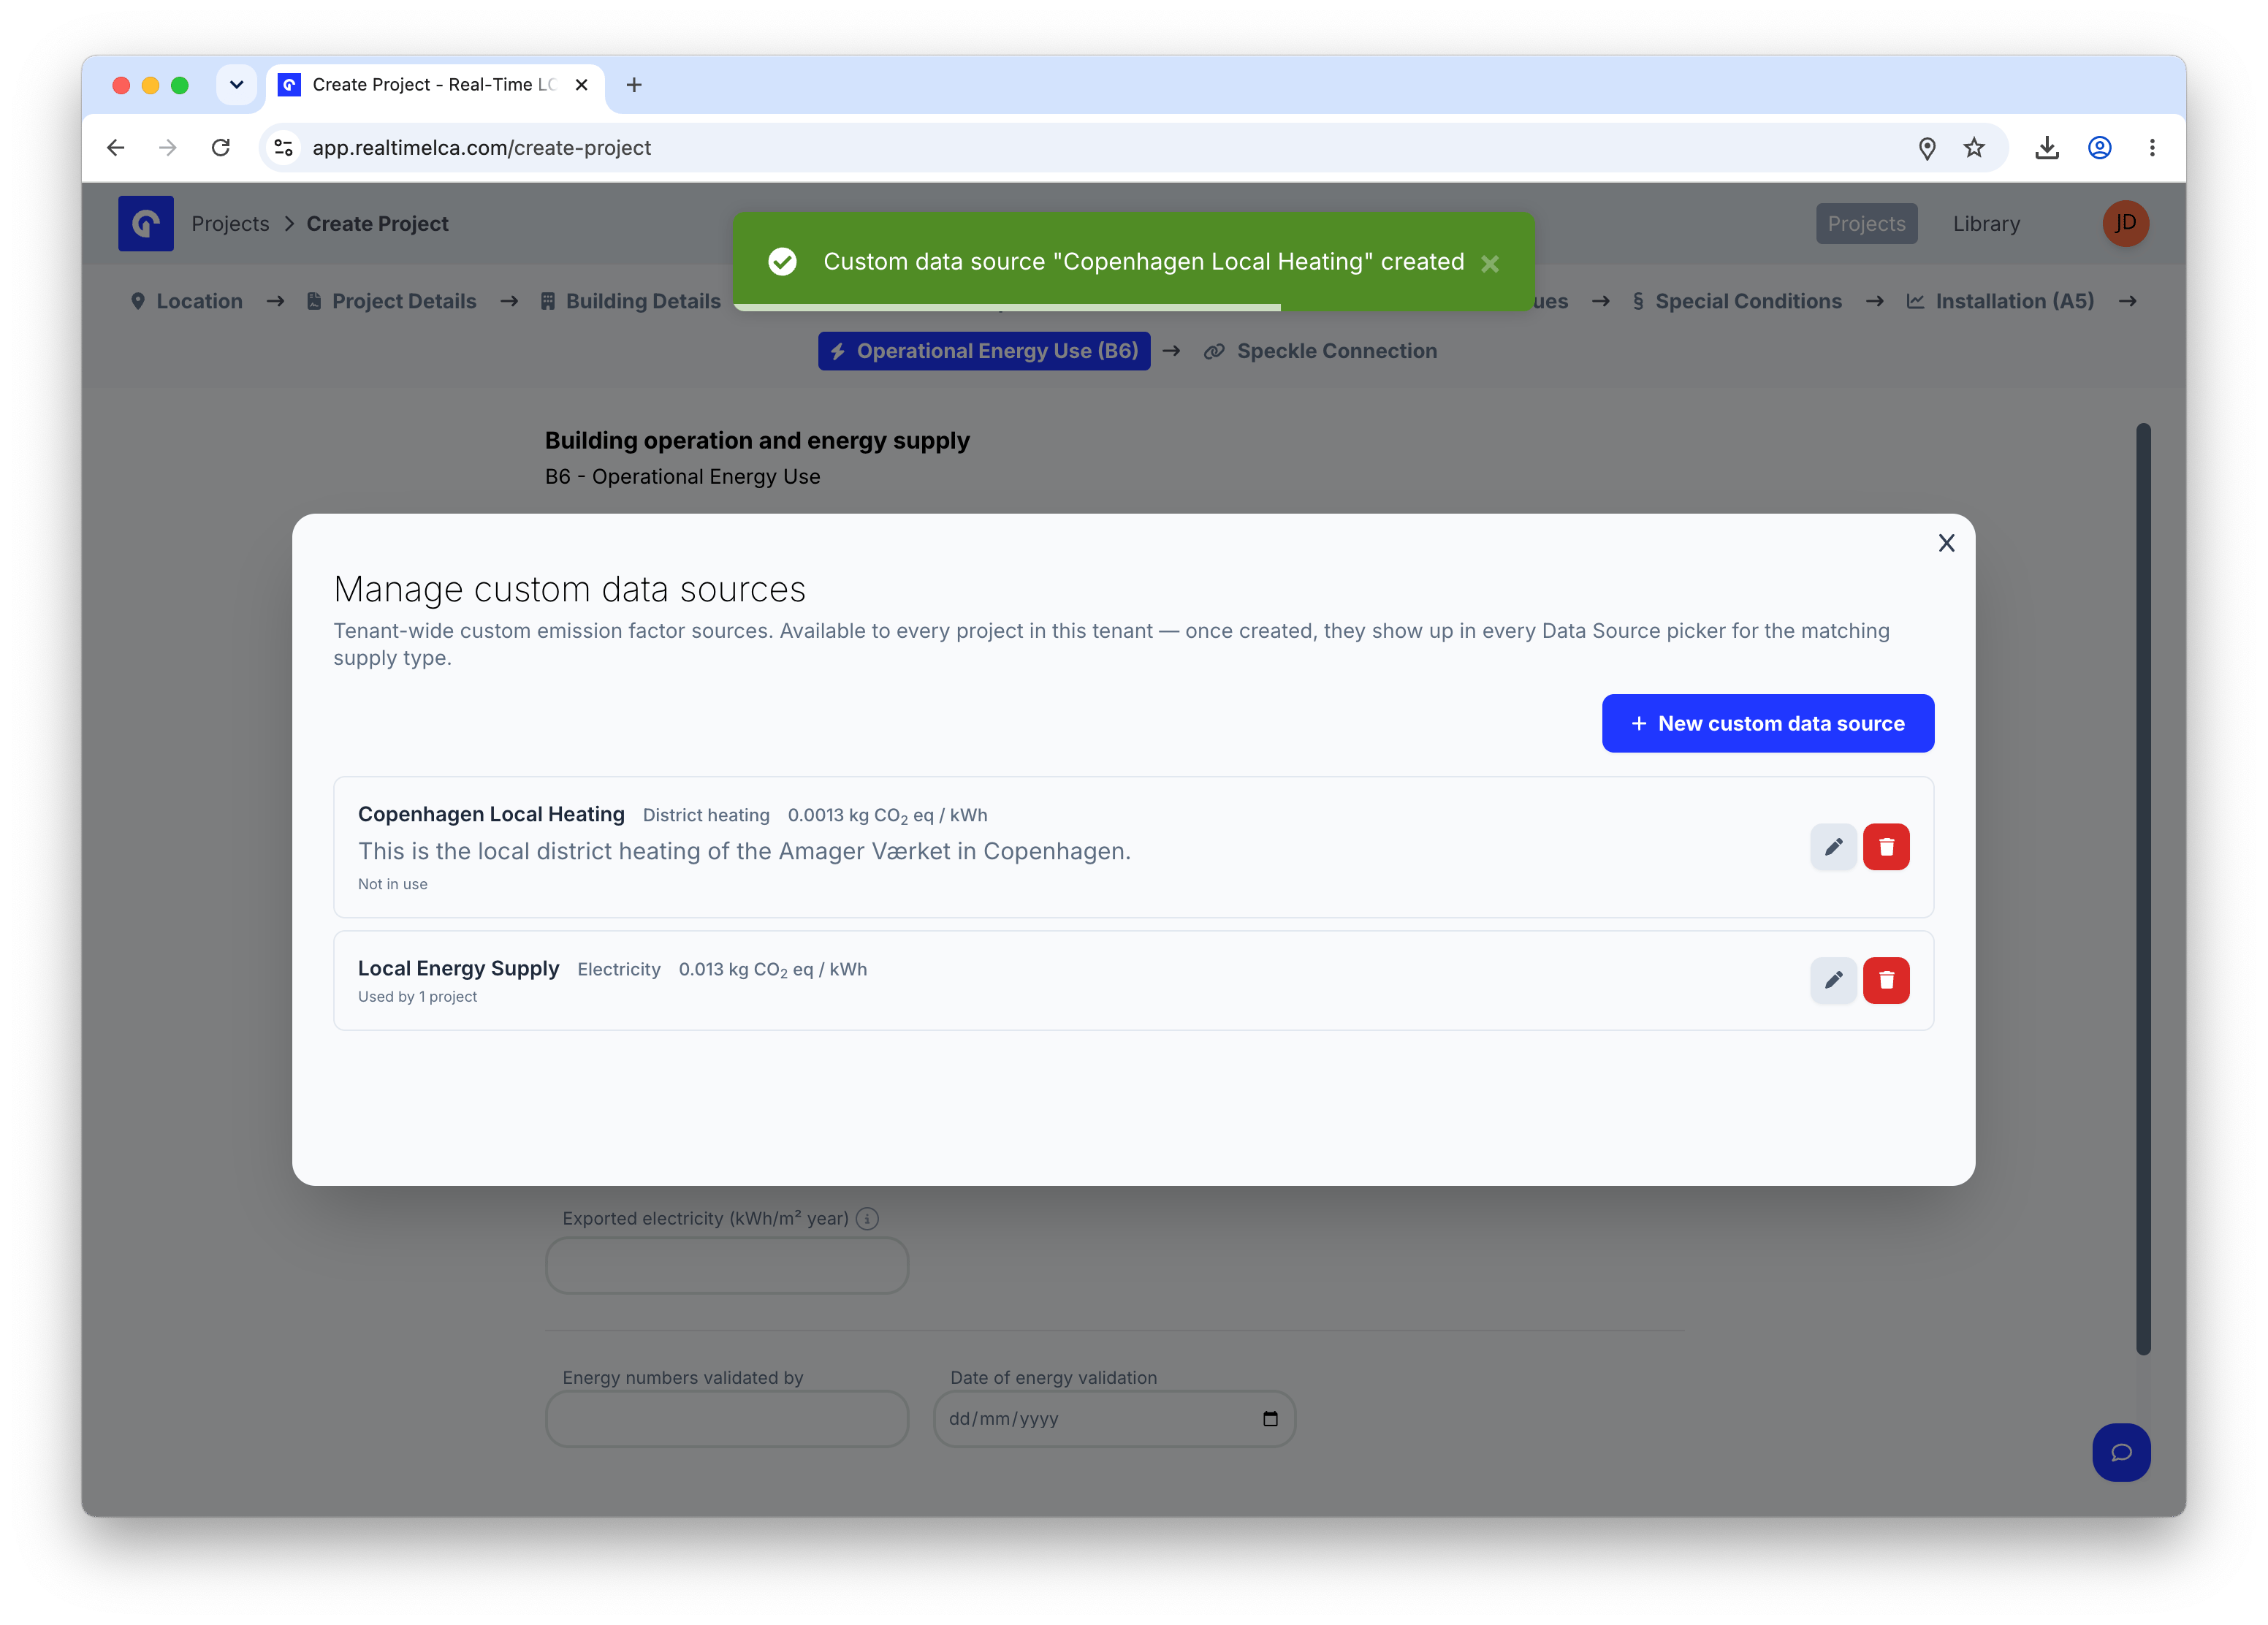Click the page vertical scrollbar
The height and width of the screenshot is (1625, 2268).
tap(2143, 888)
